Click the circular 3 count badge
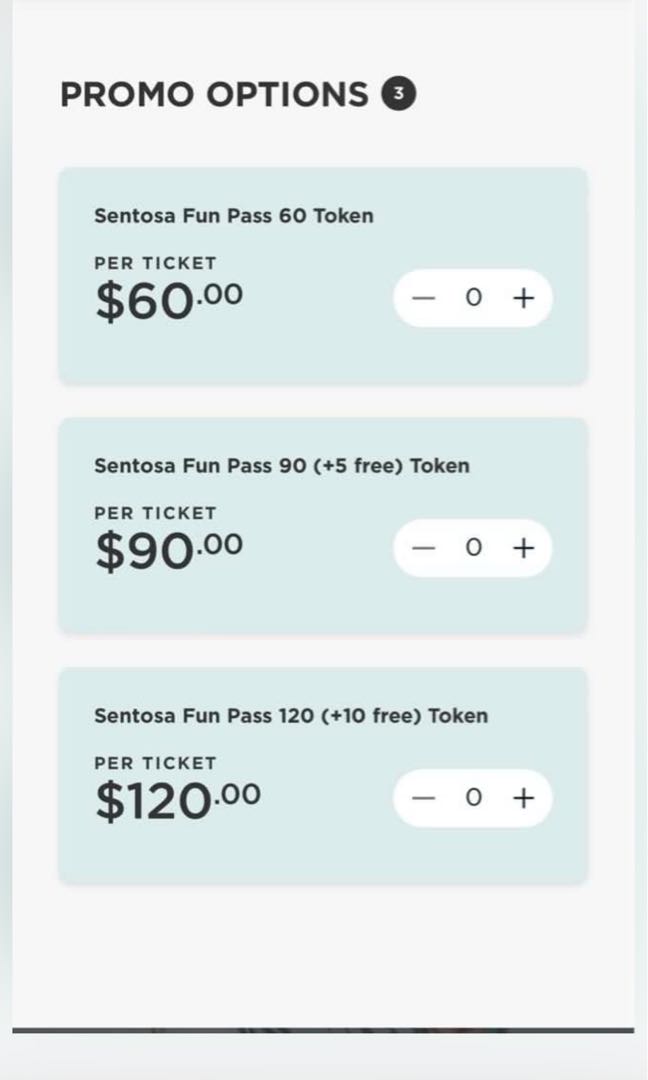648x1080 pixels. point(400,92)
